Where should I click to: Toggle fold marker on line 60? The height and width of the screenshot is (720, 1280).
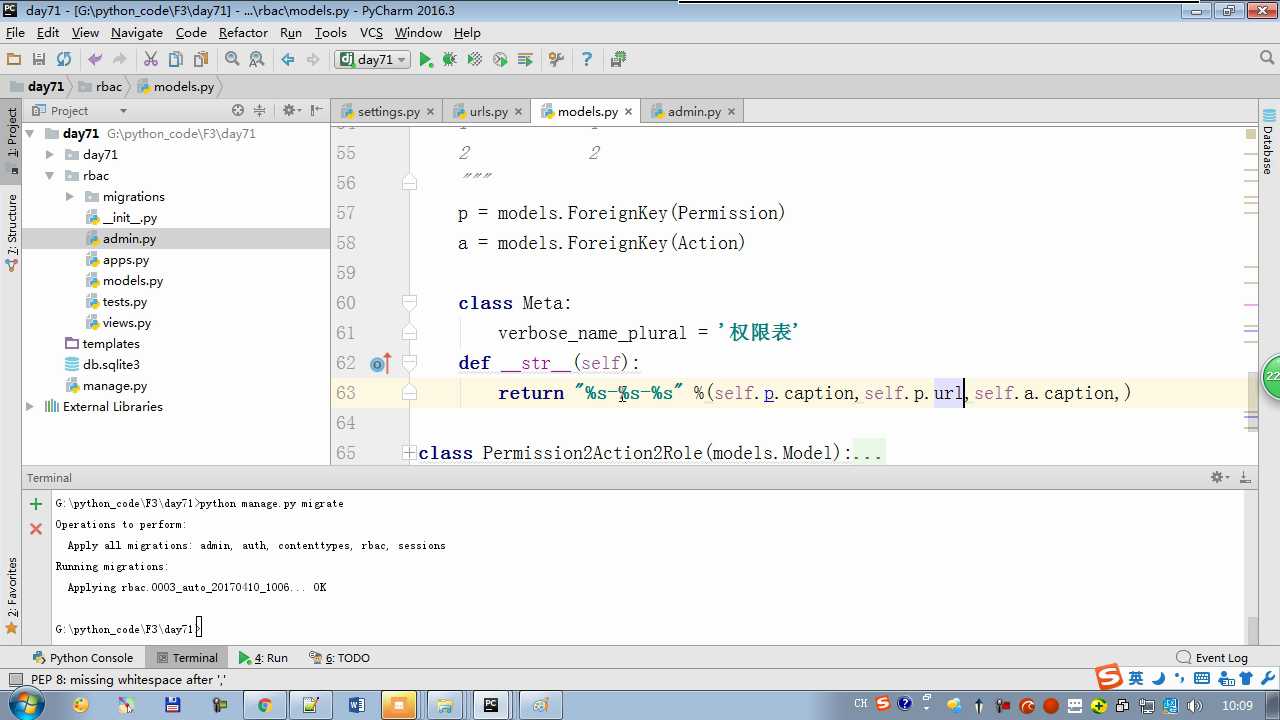coord(409,303)
